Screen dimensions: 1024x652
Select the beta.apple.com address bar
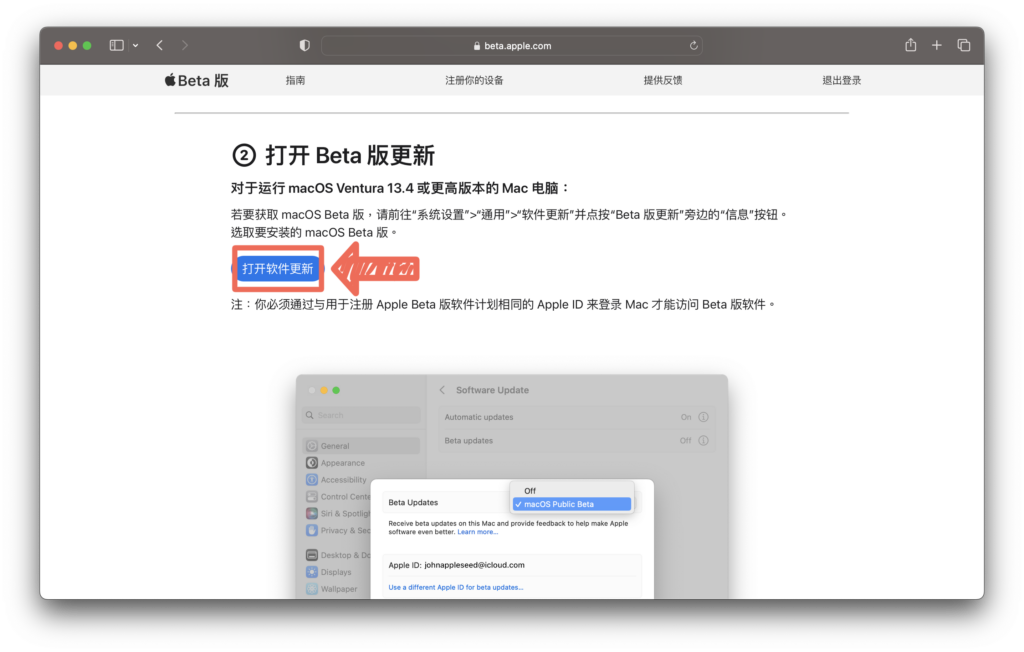click(512, 46)
